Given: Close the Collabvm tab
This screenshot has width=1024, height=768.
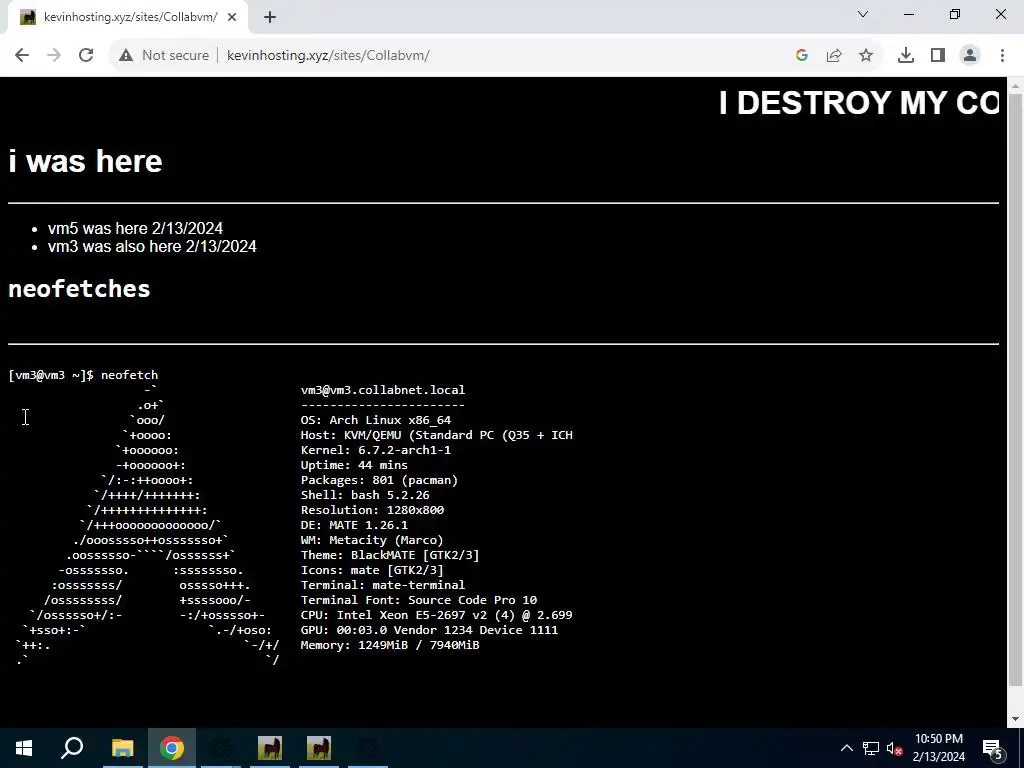Looking at the screenshot, I should point(232,18).
